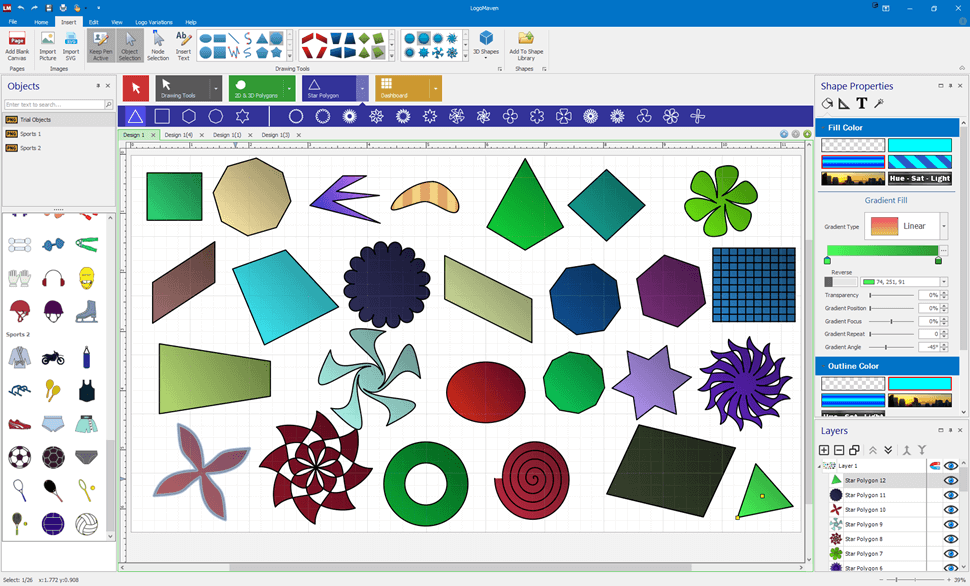
Task: Click the add layer plus icon
Action: [x=824, y=450]
